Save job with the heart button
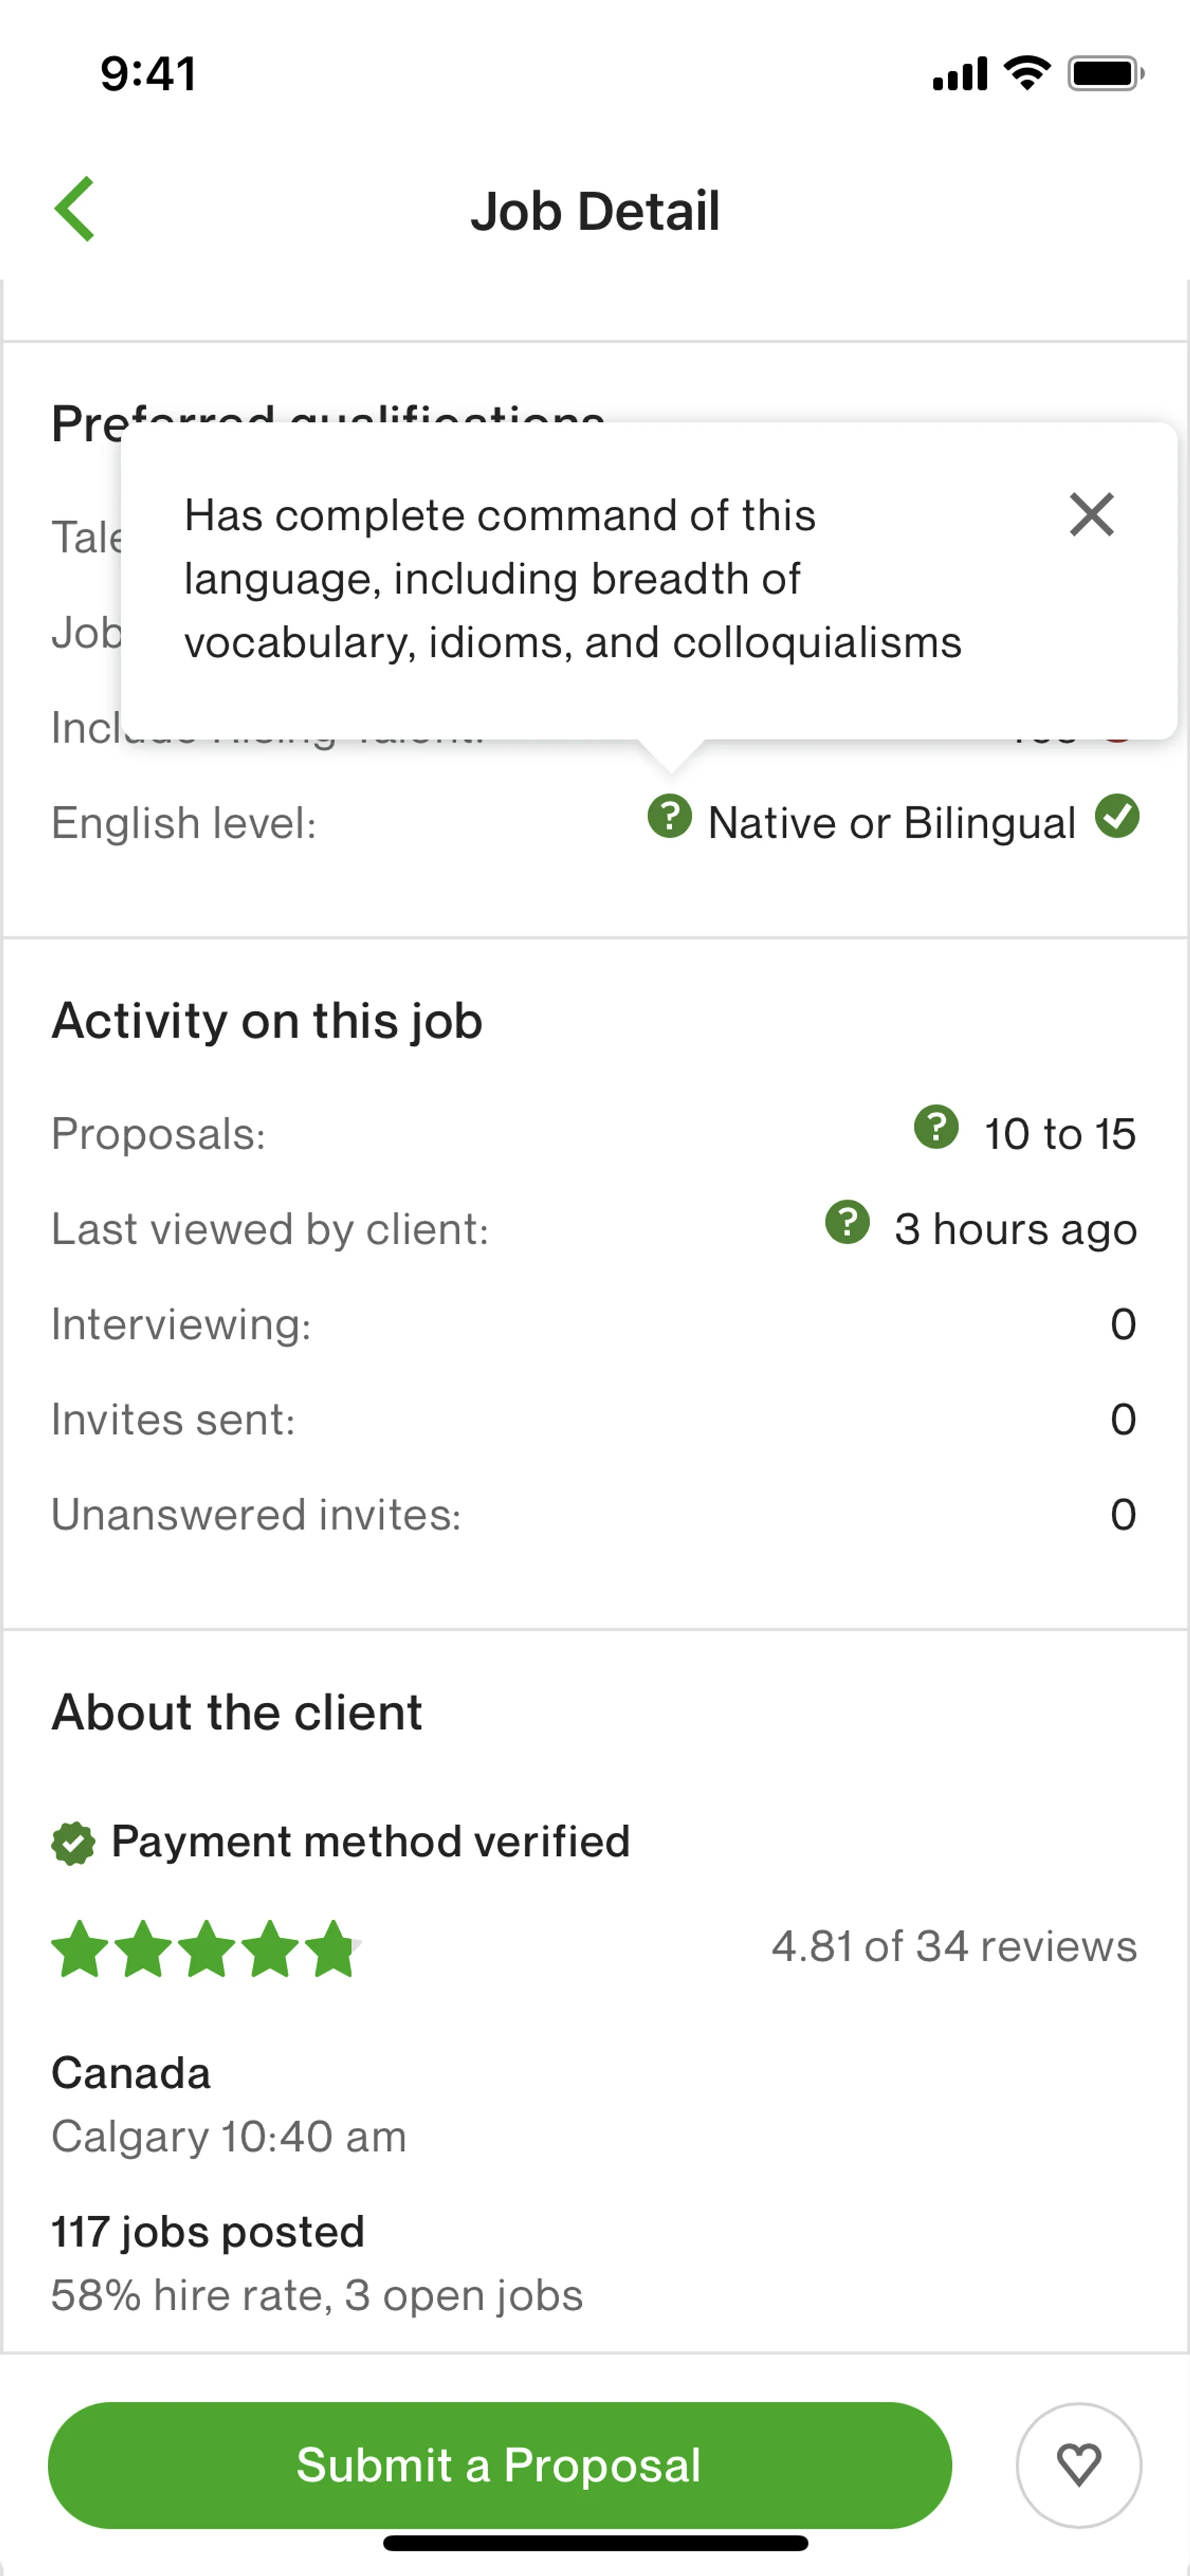This screenshot has height=2576, width=1190. 1078,2464
